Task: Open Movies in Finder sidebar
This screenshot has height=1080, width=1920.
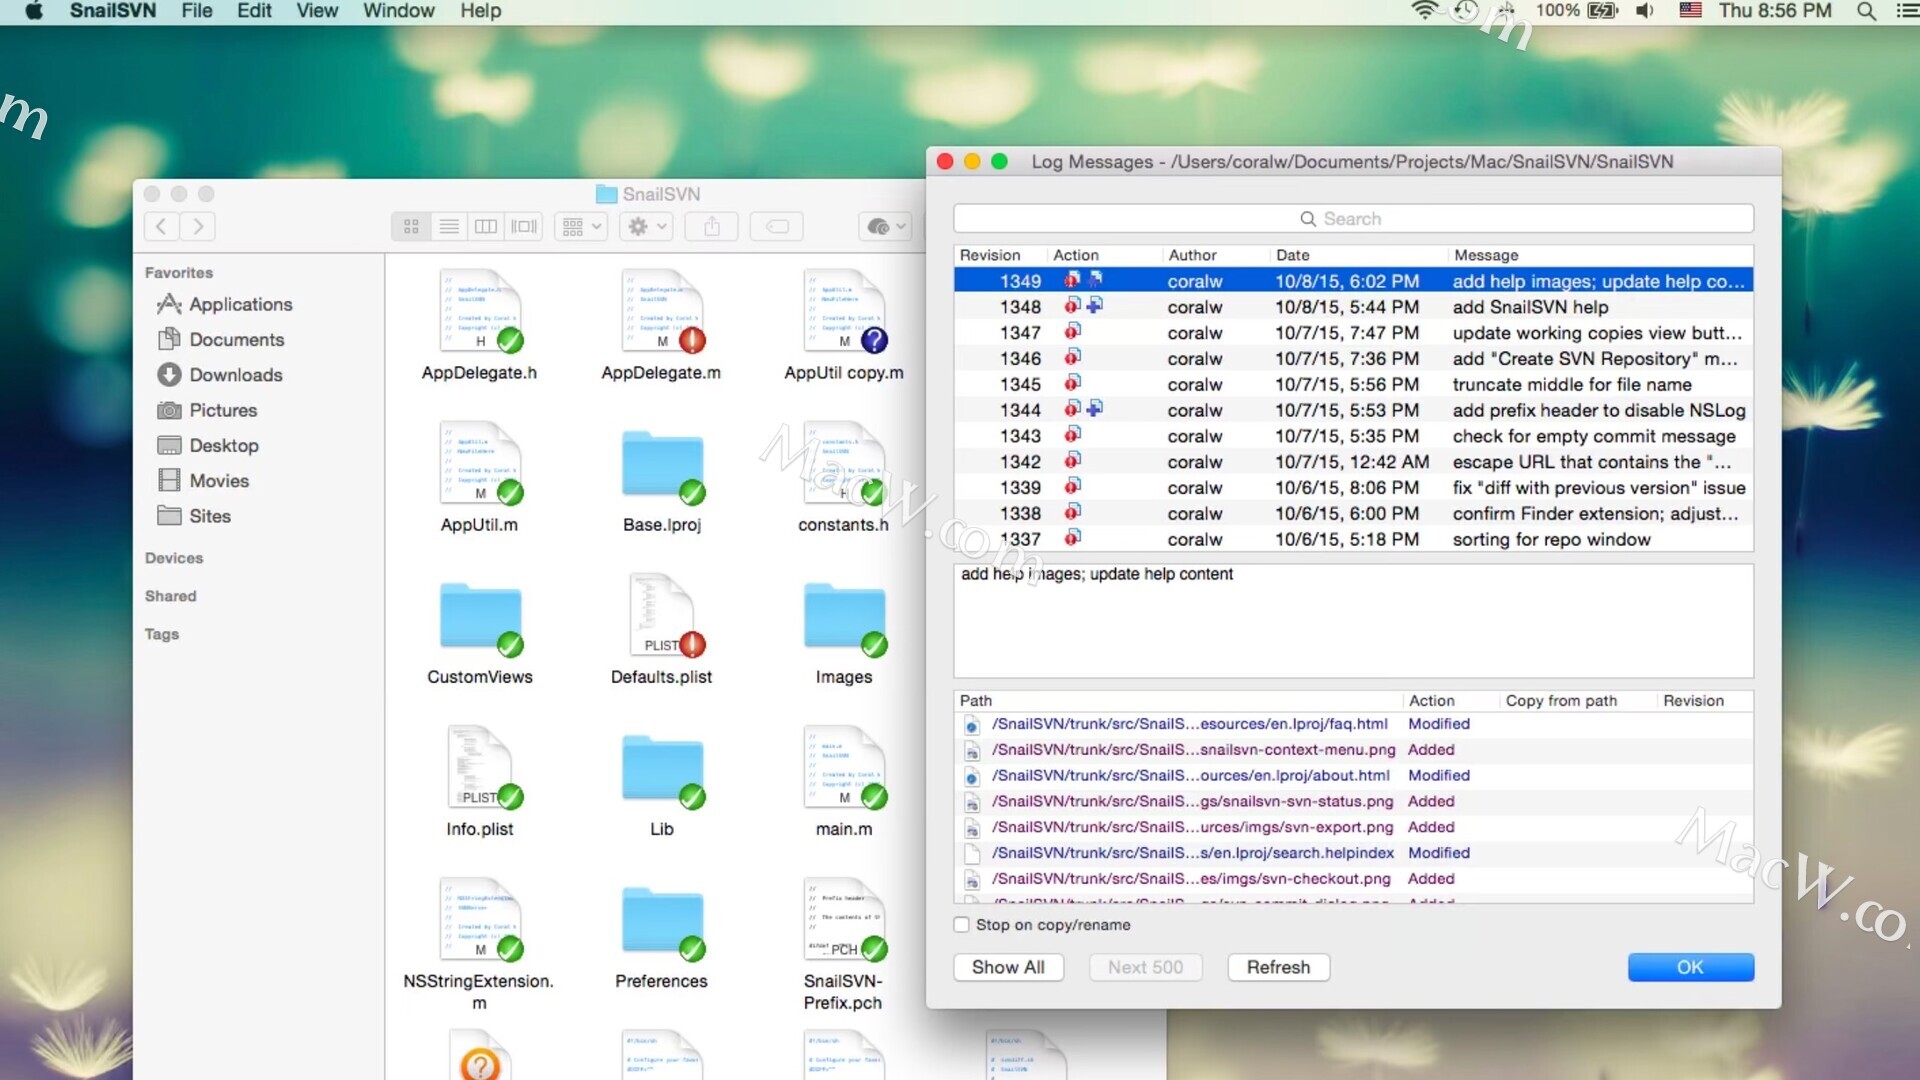Action: (203, 481)
